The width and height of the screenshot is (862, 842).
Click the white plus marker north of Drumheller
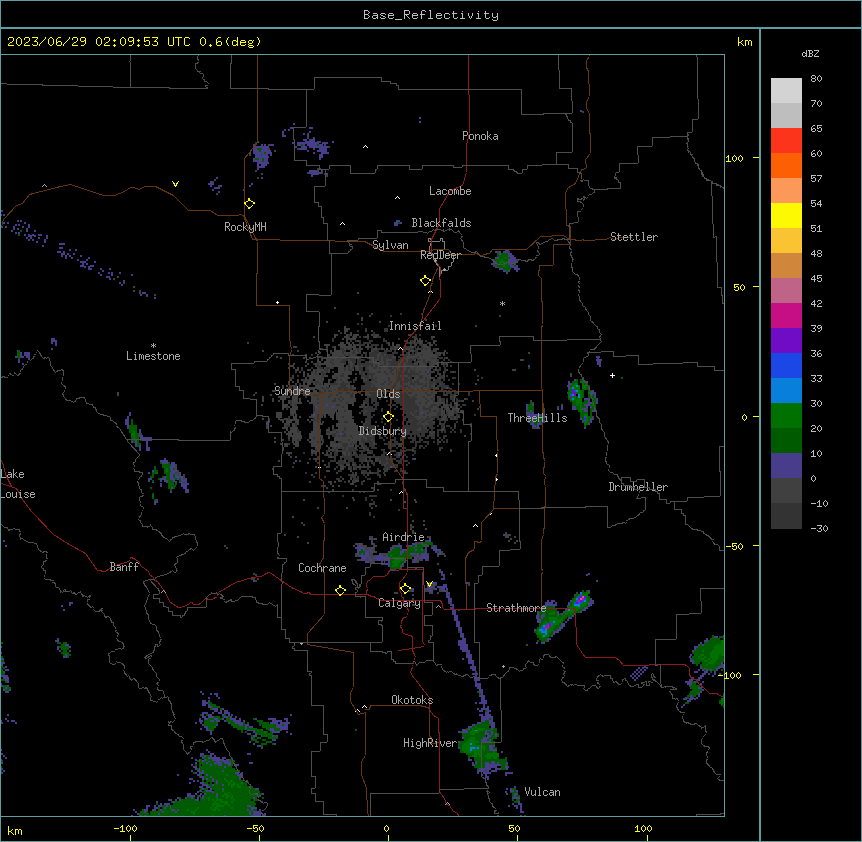tap(612, 375)
